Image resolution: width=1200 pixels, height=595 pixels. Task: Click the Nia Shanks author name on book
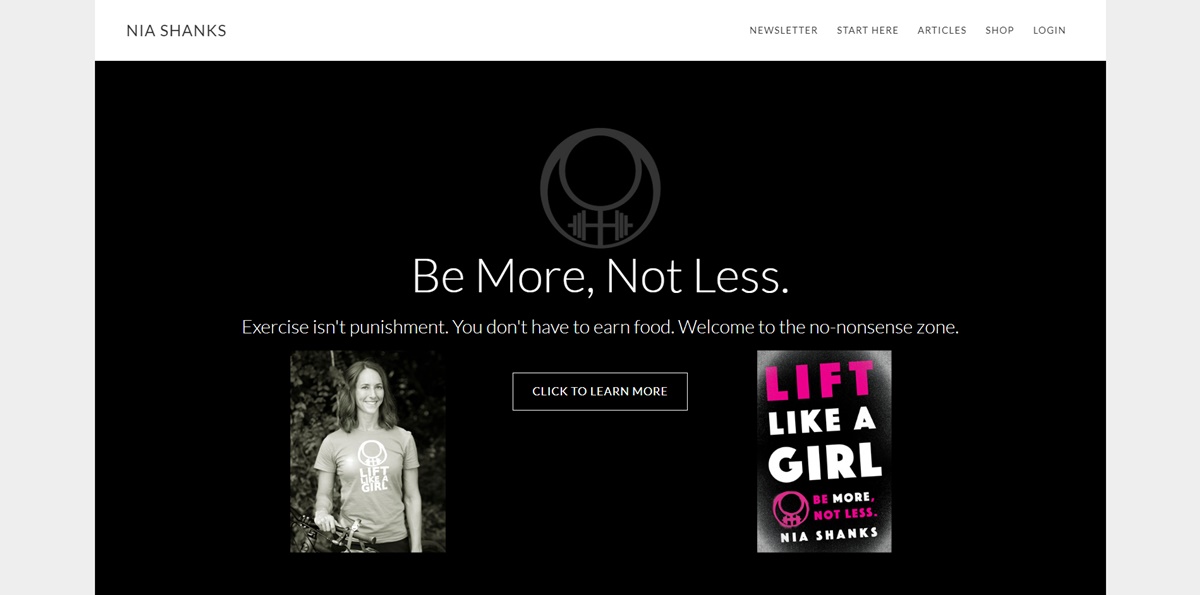pos(829,536)
